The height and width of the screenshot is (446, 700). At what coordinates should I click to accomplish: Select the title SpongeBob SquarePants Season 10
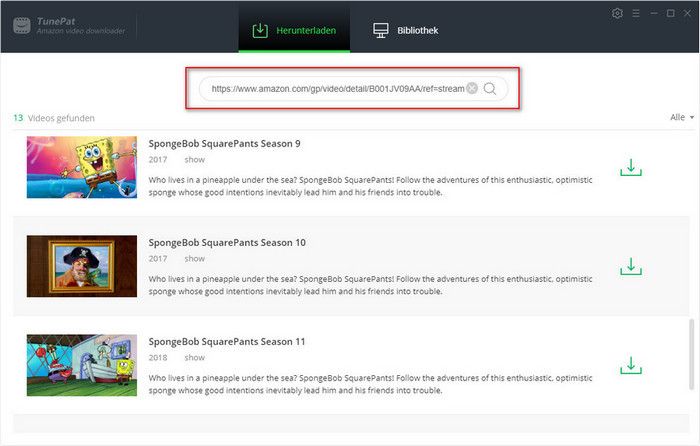pos(227,243)
